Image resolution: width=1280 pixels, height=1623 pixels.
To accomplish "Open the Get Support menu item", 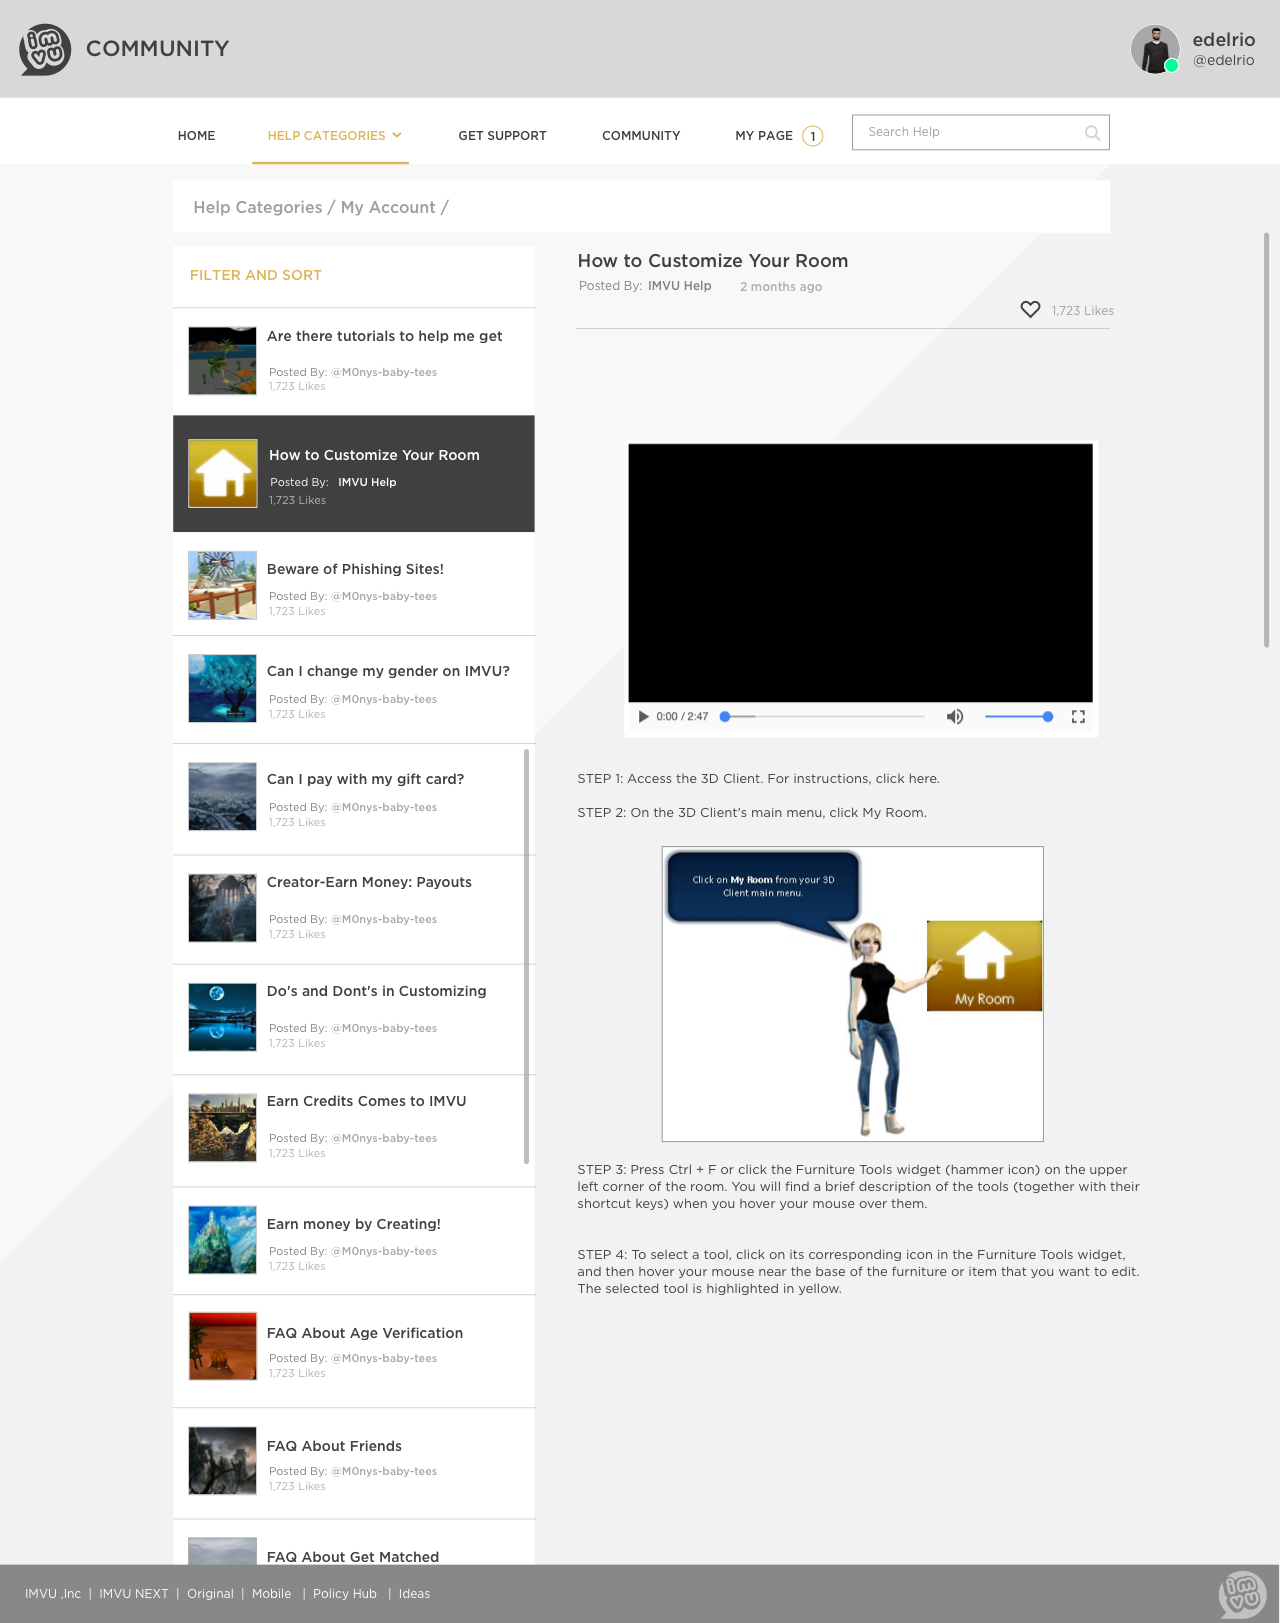I will 502,136.
